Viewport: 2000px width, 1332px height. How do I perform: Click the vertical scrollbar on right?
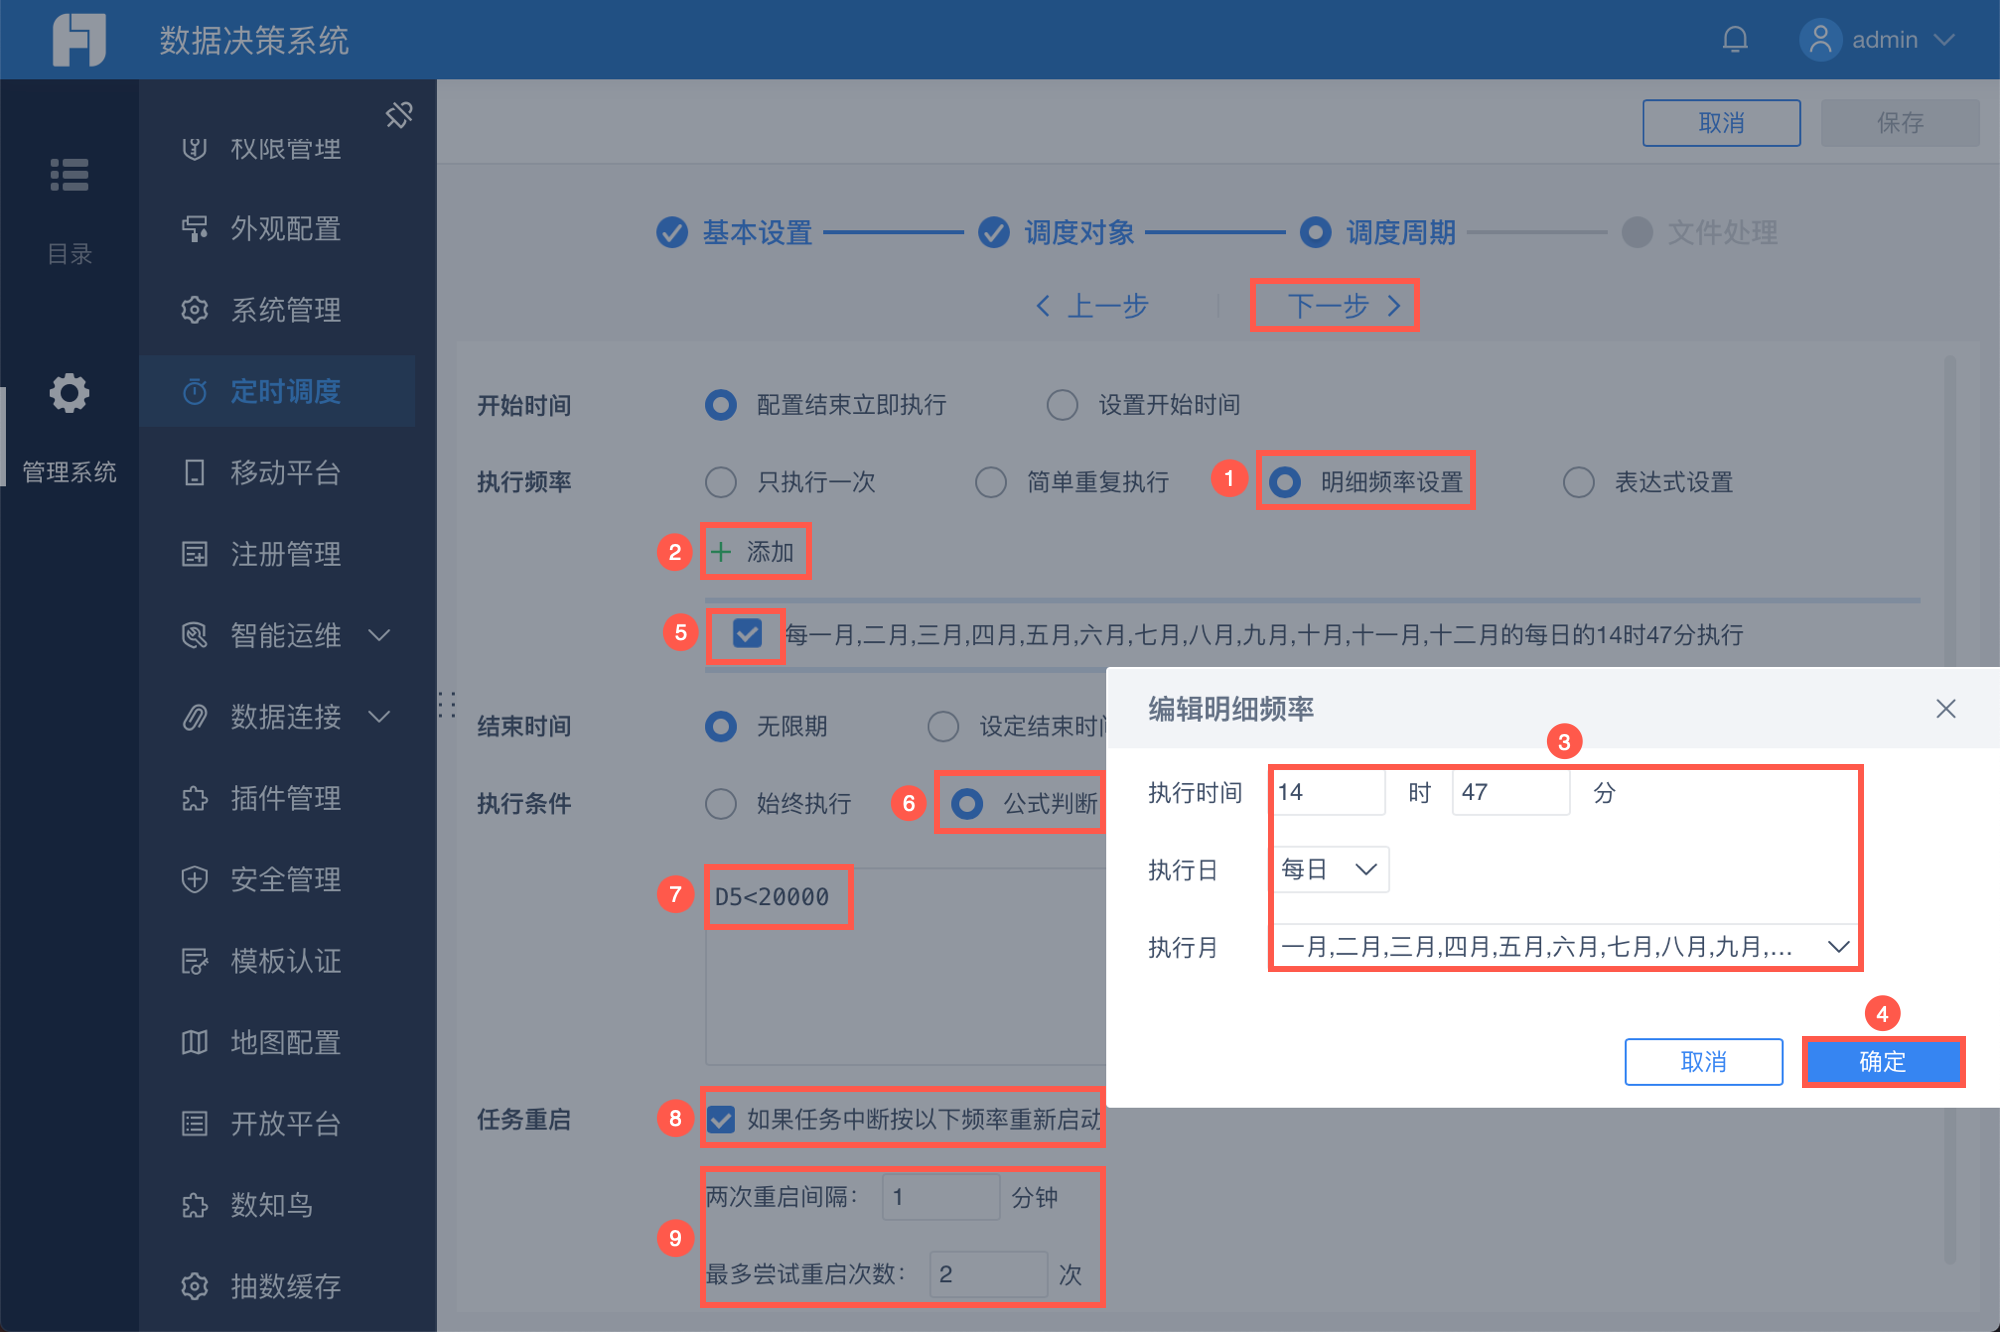coord(1950,500)
